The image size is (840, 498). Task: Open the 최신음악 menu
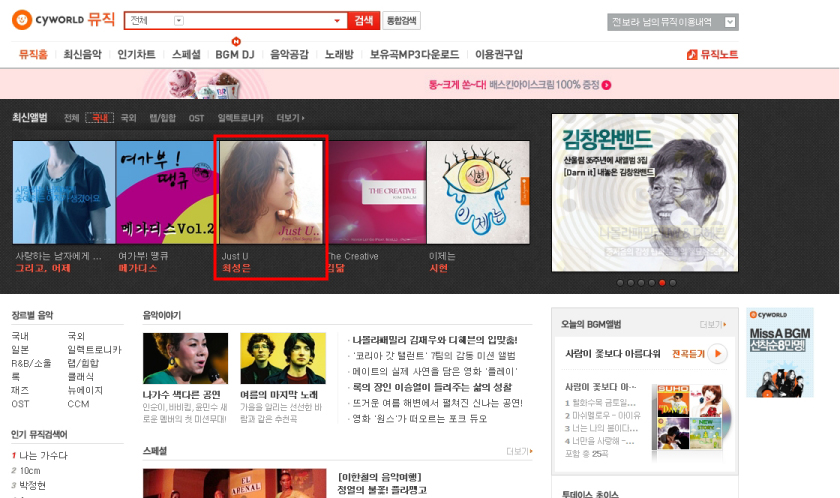pos(82,54)
